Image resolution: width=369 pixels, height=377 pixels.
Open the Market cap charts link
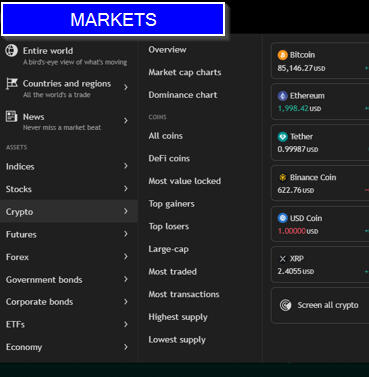tap(185, 72)
